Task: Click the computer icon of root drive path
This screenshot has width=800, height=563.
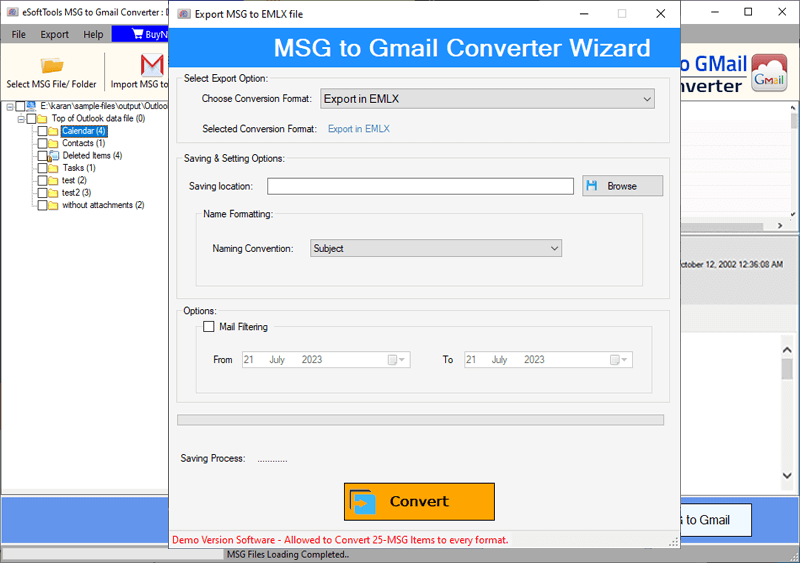Action: coord(32,106)
